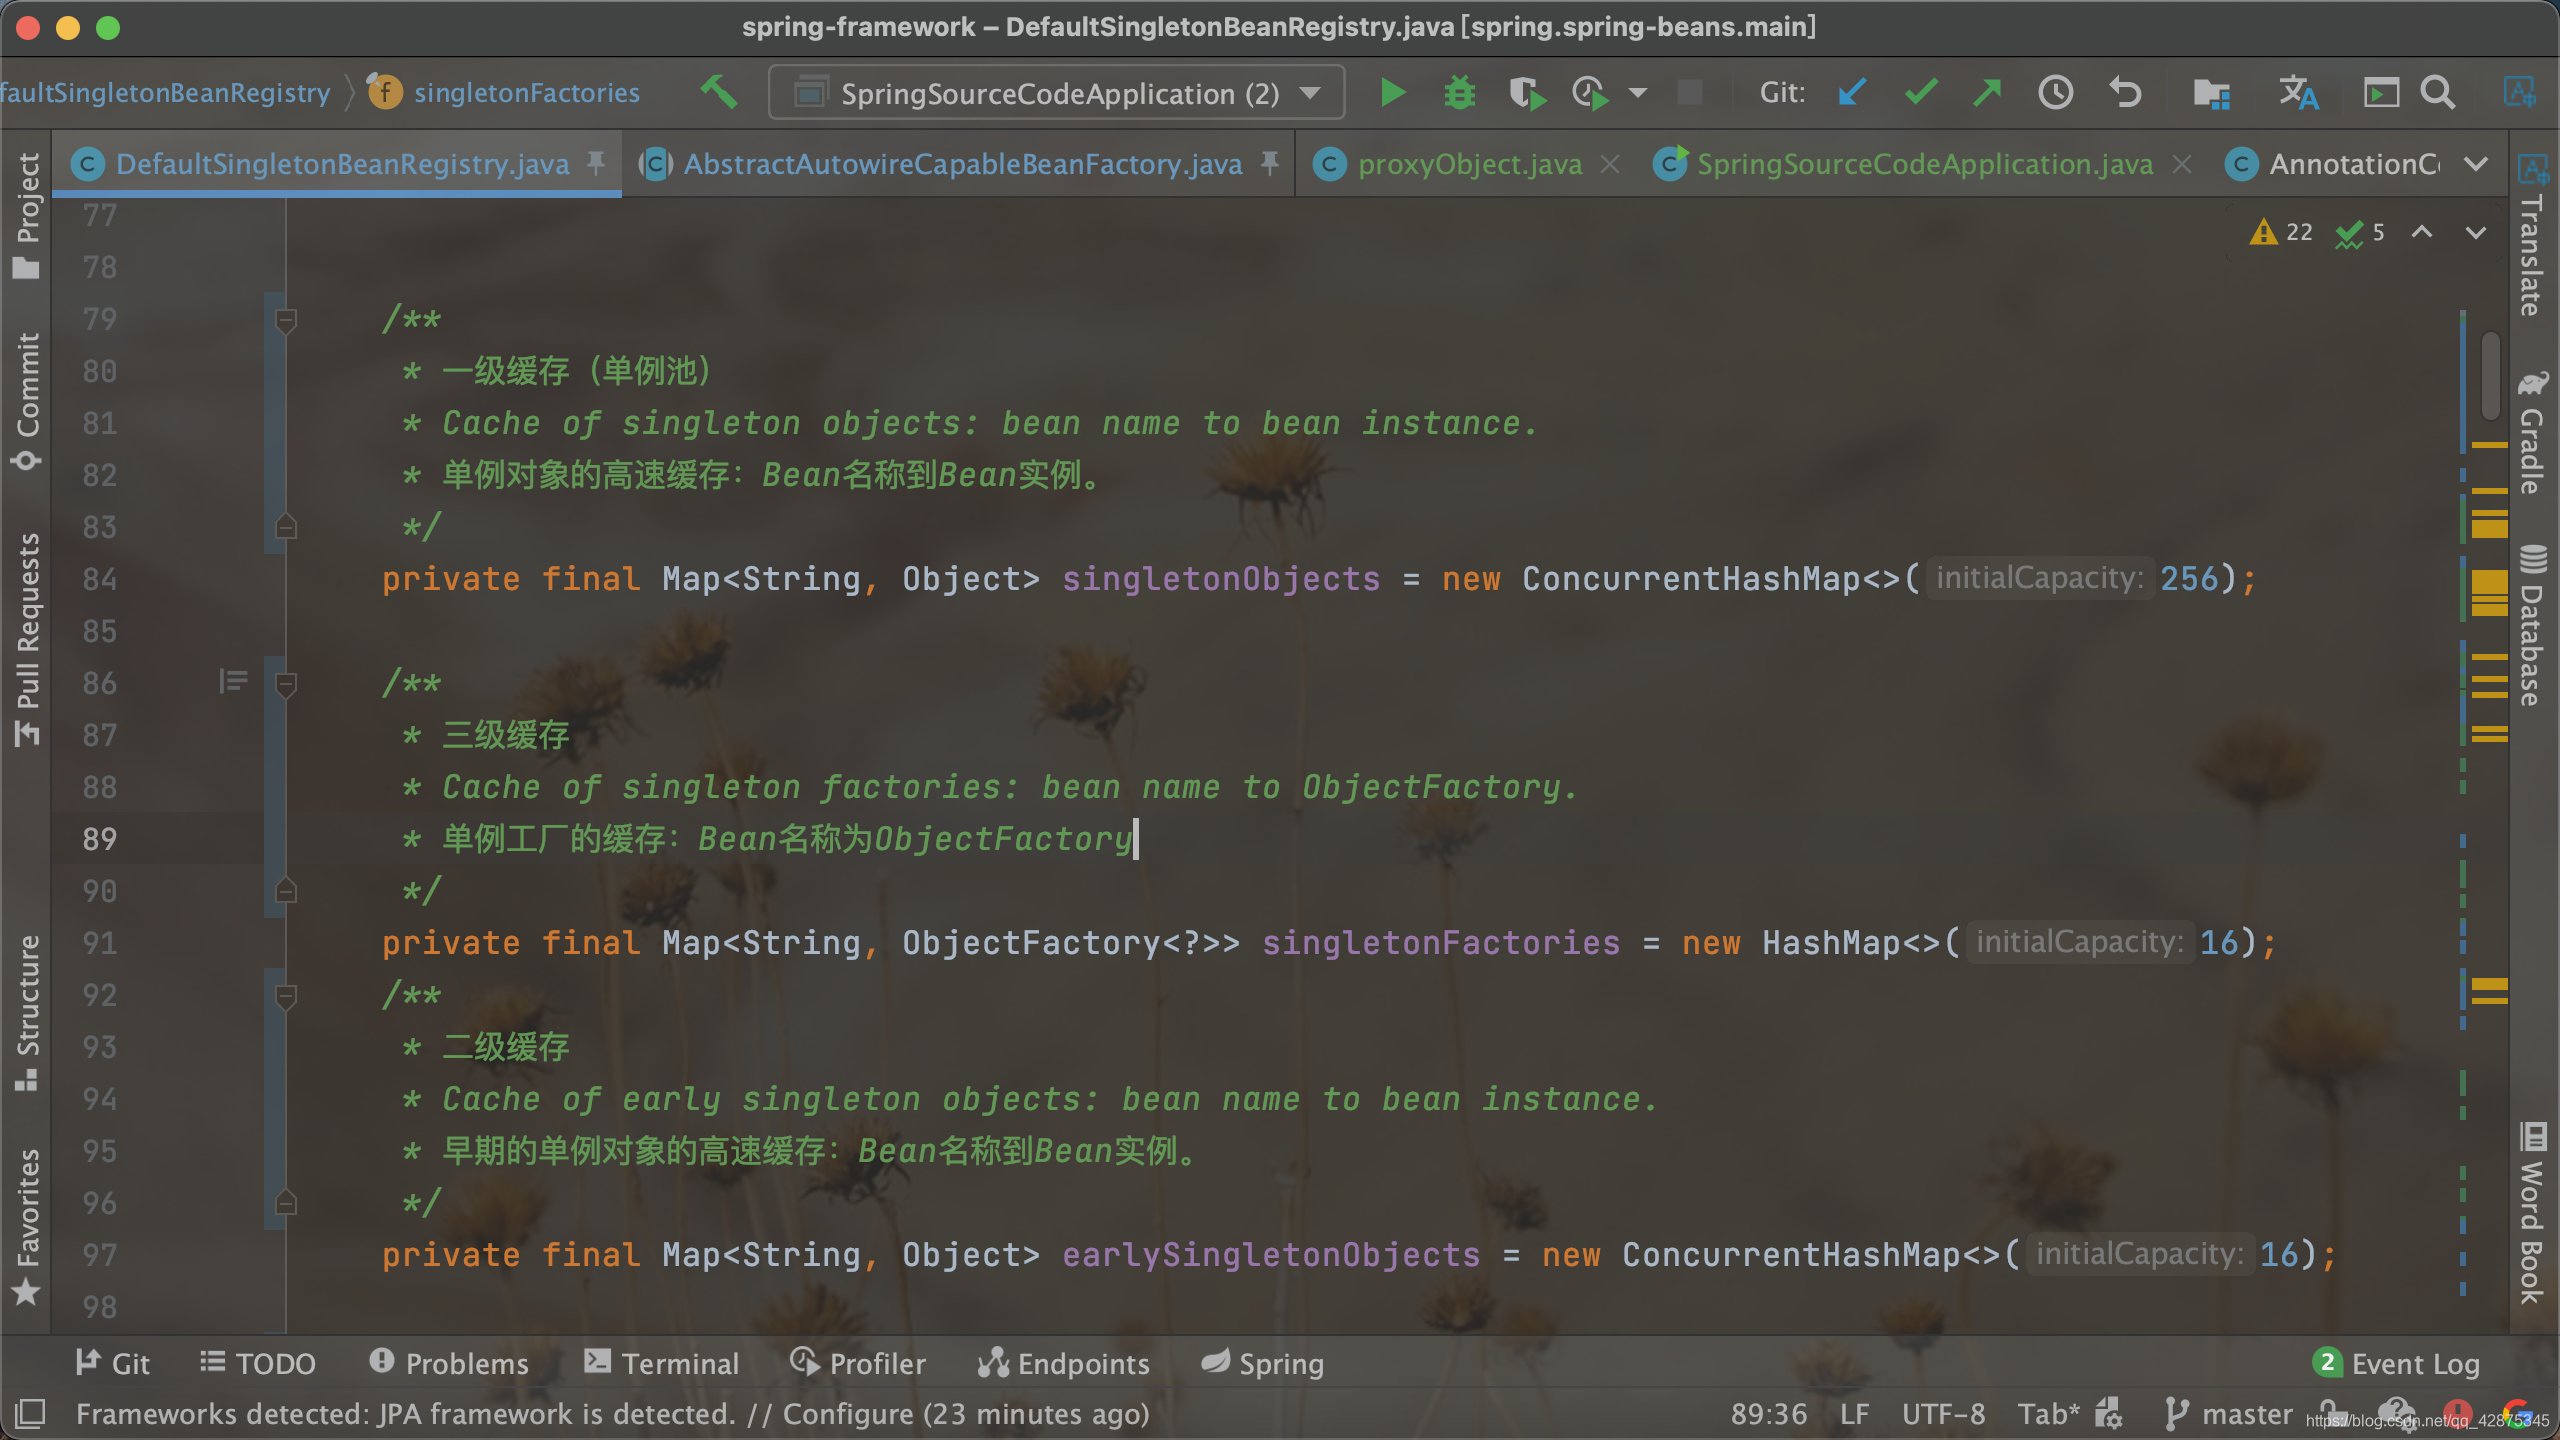Viewport: 2560px width, 1440px height.
Task: Click Git push arrow icon
Action: pos(1987,93)
